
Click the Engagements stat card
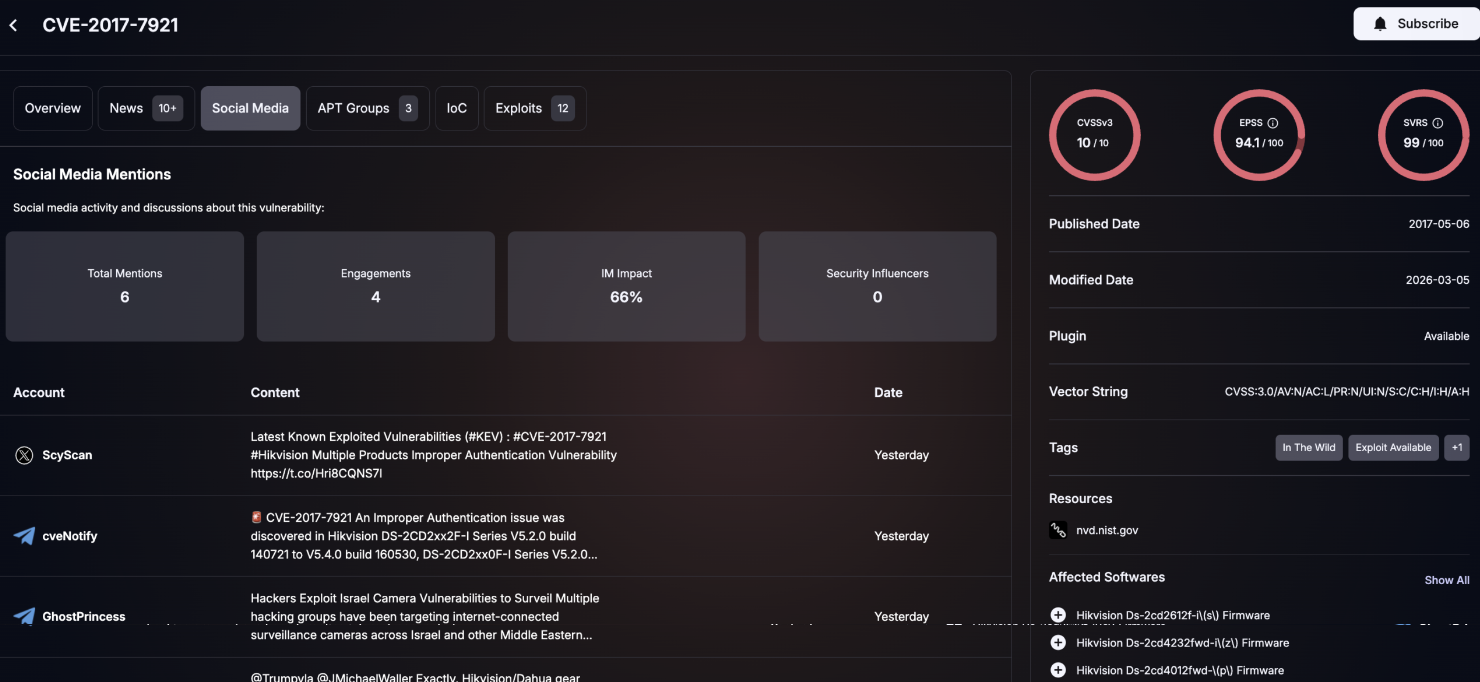coord(376,287)
